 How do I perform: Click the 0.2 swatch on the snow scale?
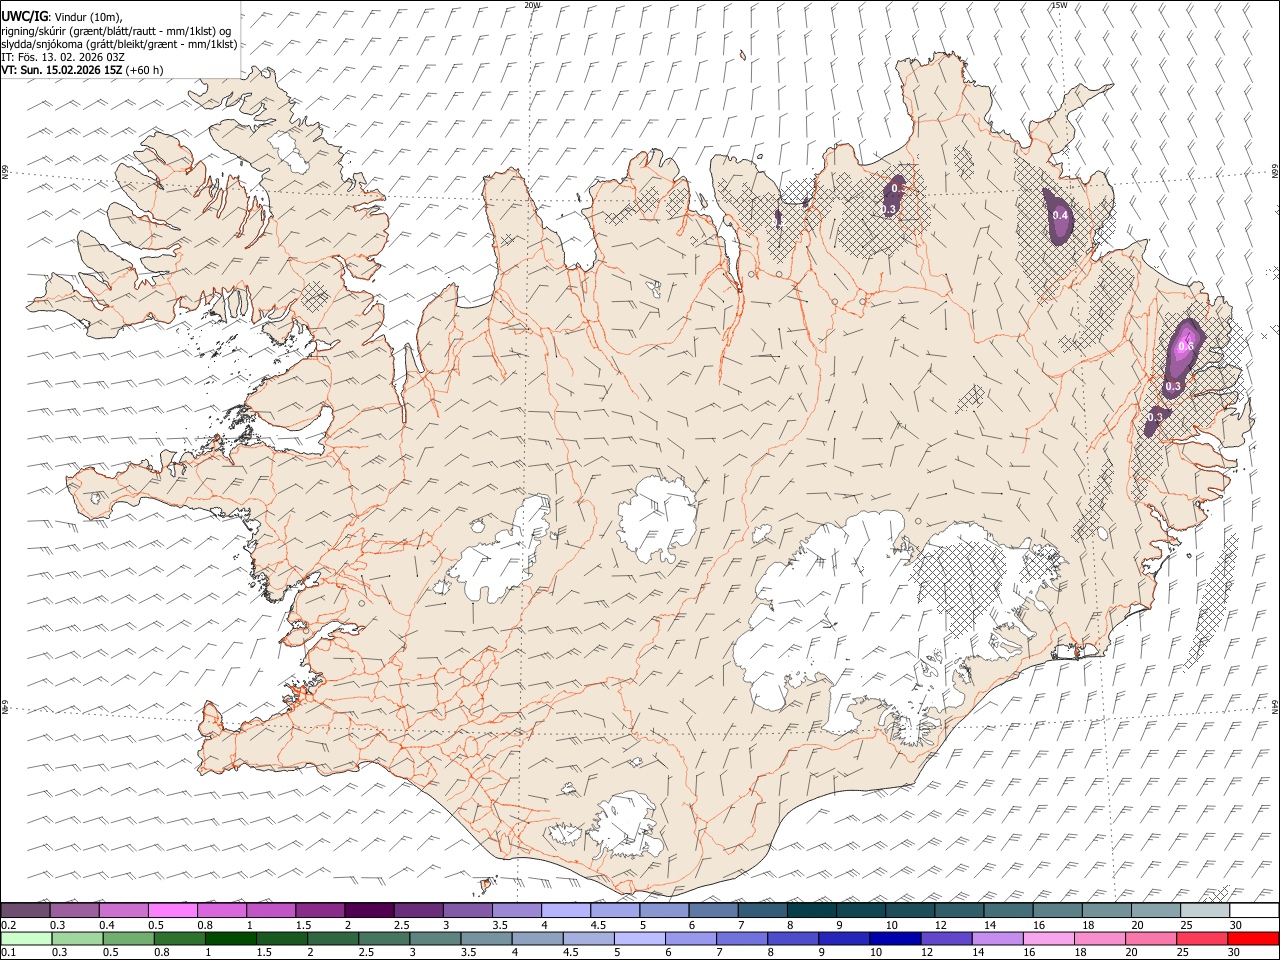26,910
